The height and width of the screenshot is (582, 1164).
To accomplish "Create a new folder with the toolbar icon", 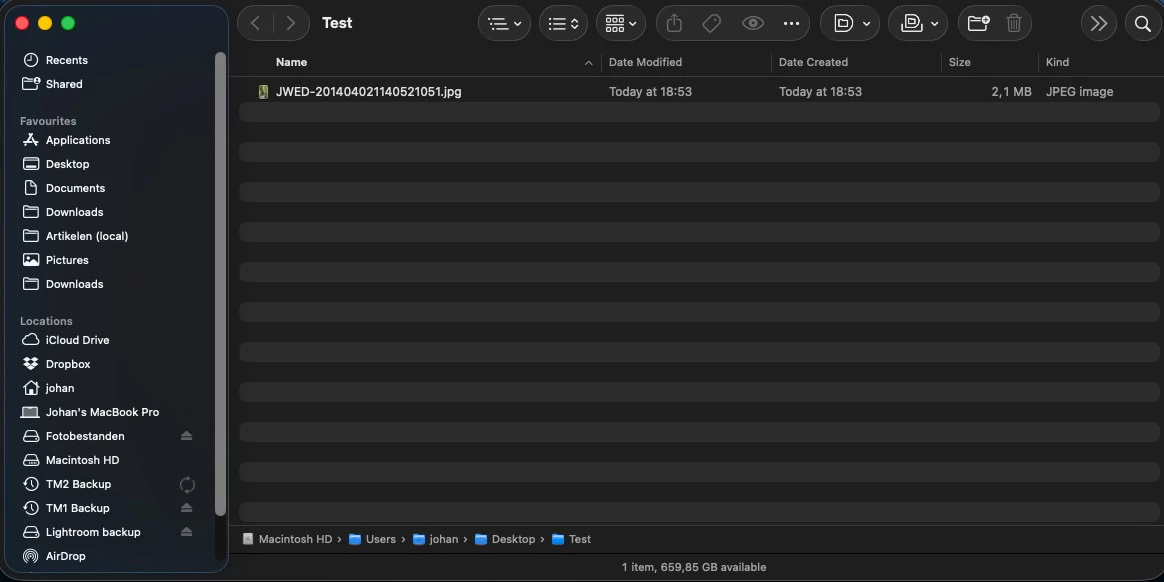I will pyautogui.click(x=978, y=23).
